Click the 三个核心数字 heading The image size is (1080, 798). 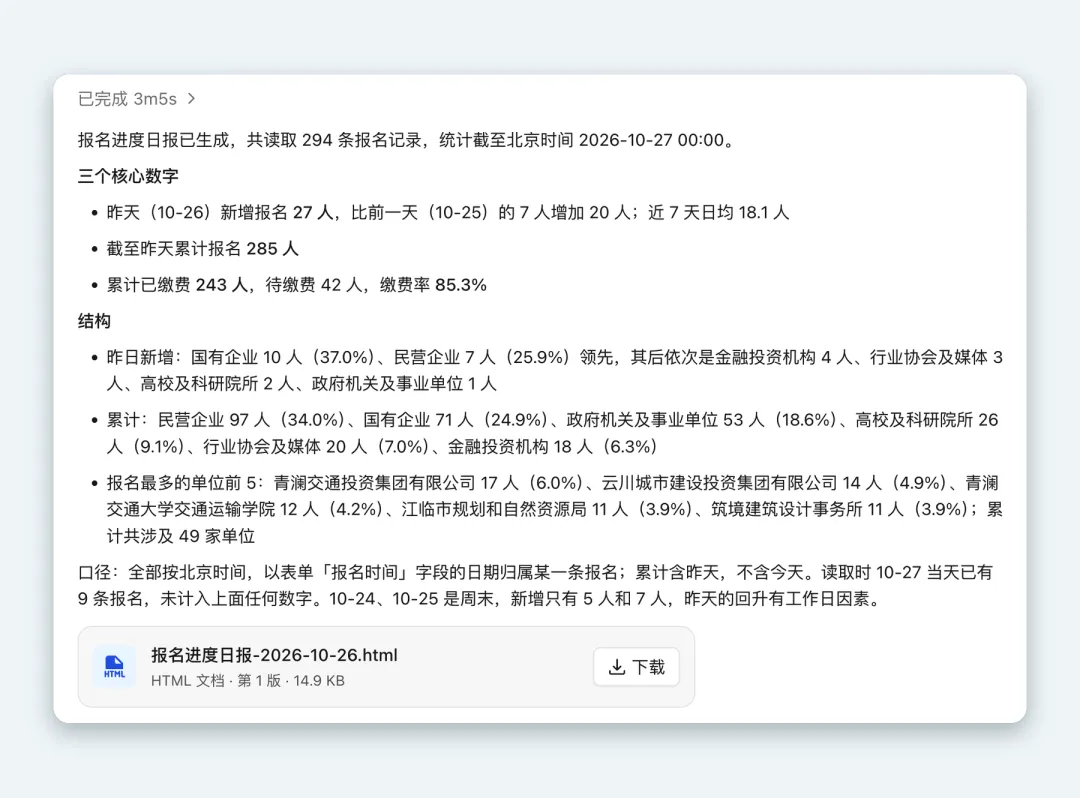coord(128,176)
